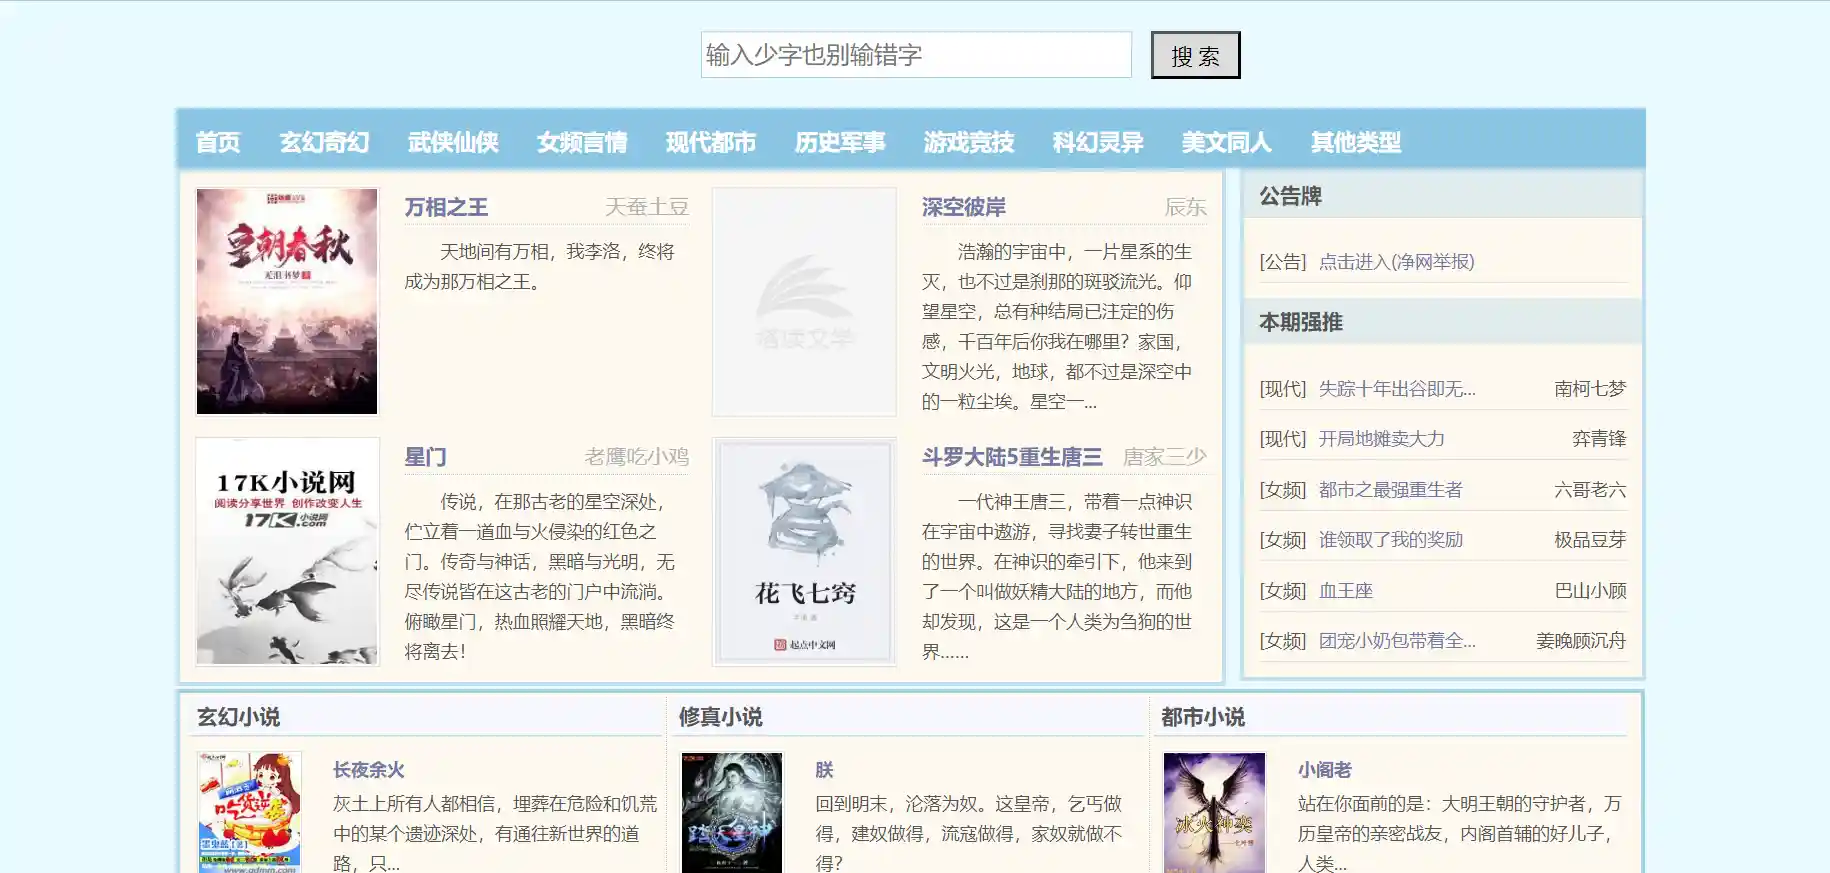Open the 首页 nav item
Screen dimensions: 1830x873
coord(218,142)
